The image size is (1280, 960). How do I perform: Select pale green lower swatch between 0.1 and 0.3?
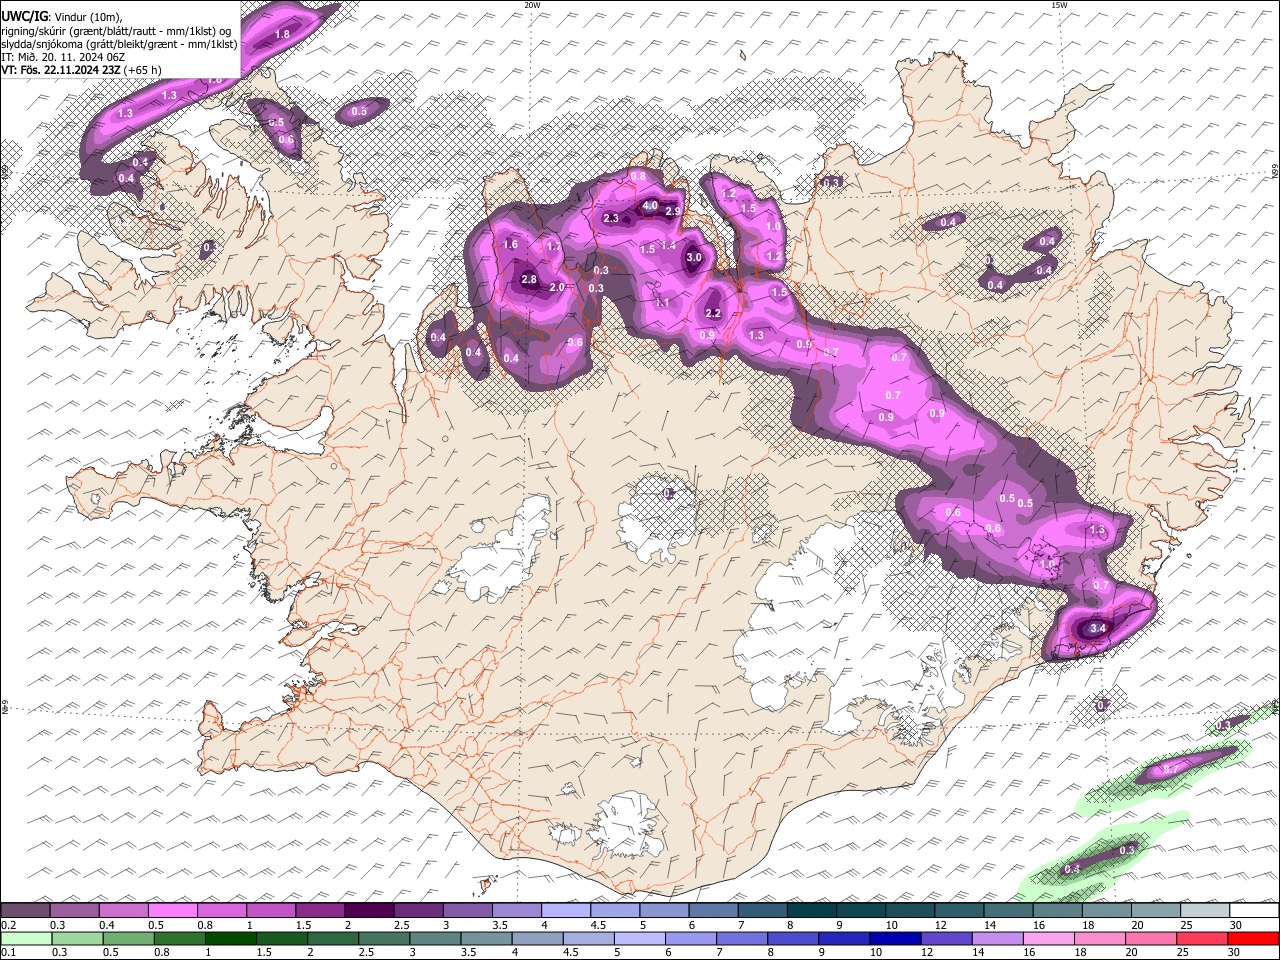pyautogui.click(x=25, y=938)
